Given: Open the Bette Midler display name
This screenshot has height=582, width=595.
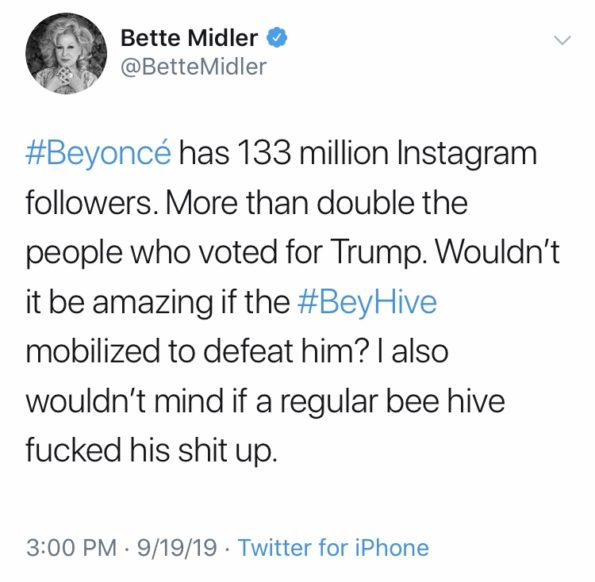Looking at the screenshot, I should [x=189, y=38].
